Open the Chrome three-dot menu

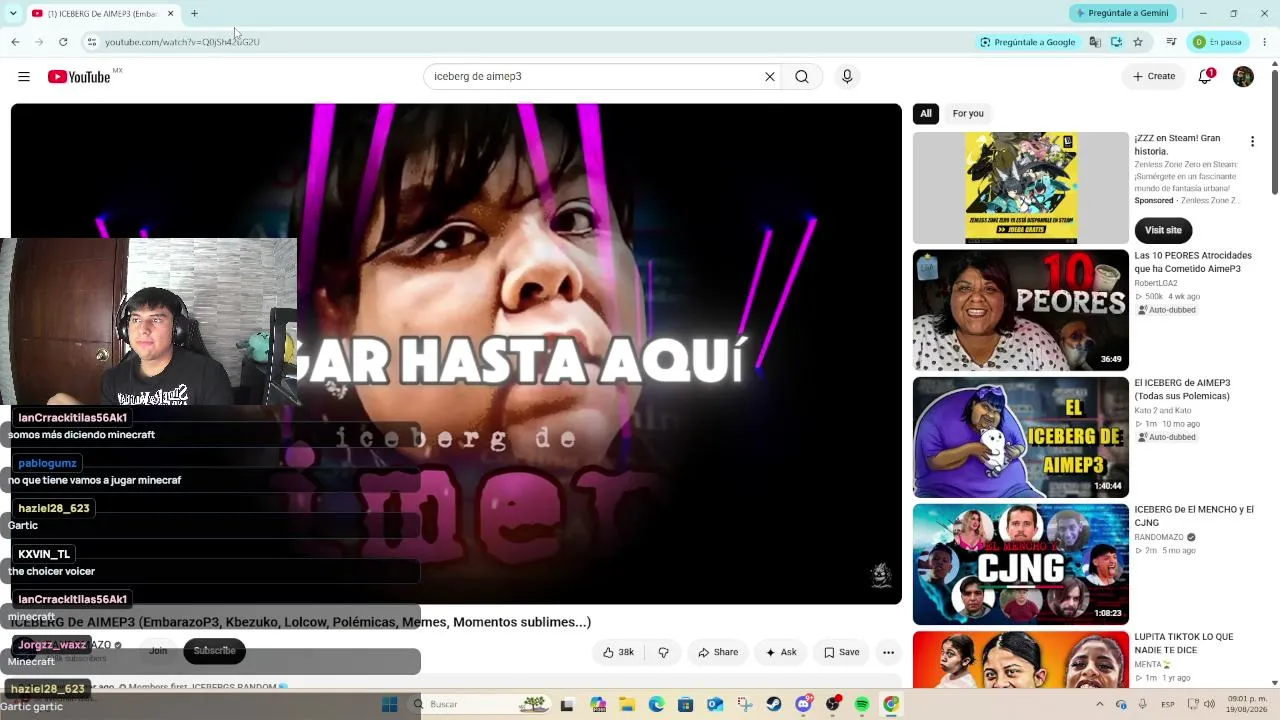tap(1265, 42)
